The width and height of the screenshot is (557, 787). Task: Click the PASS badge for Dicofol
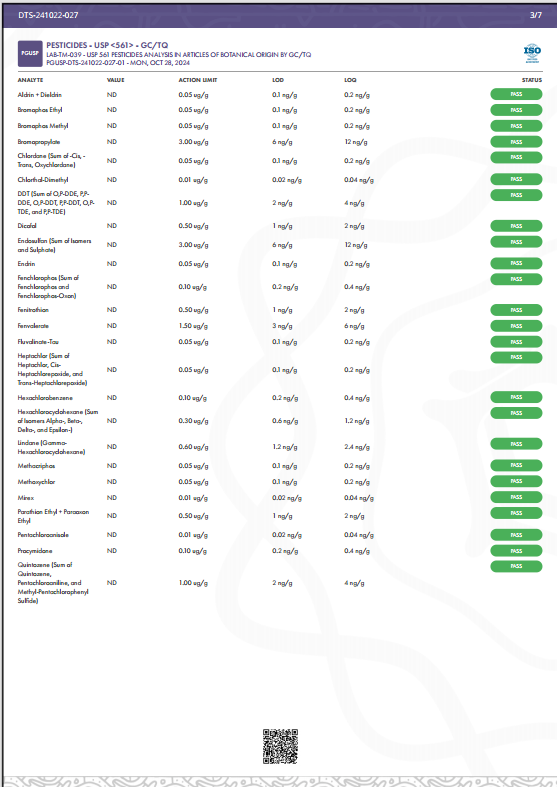click(x=516, y=226)
